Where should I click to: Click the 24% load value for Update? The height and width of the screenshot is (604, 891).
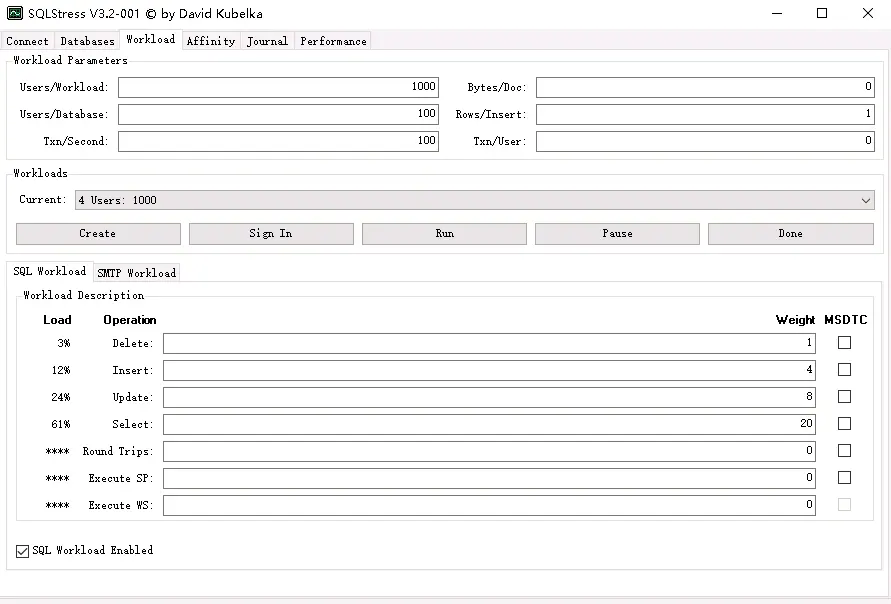tap(61, 397)
